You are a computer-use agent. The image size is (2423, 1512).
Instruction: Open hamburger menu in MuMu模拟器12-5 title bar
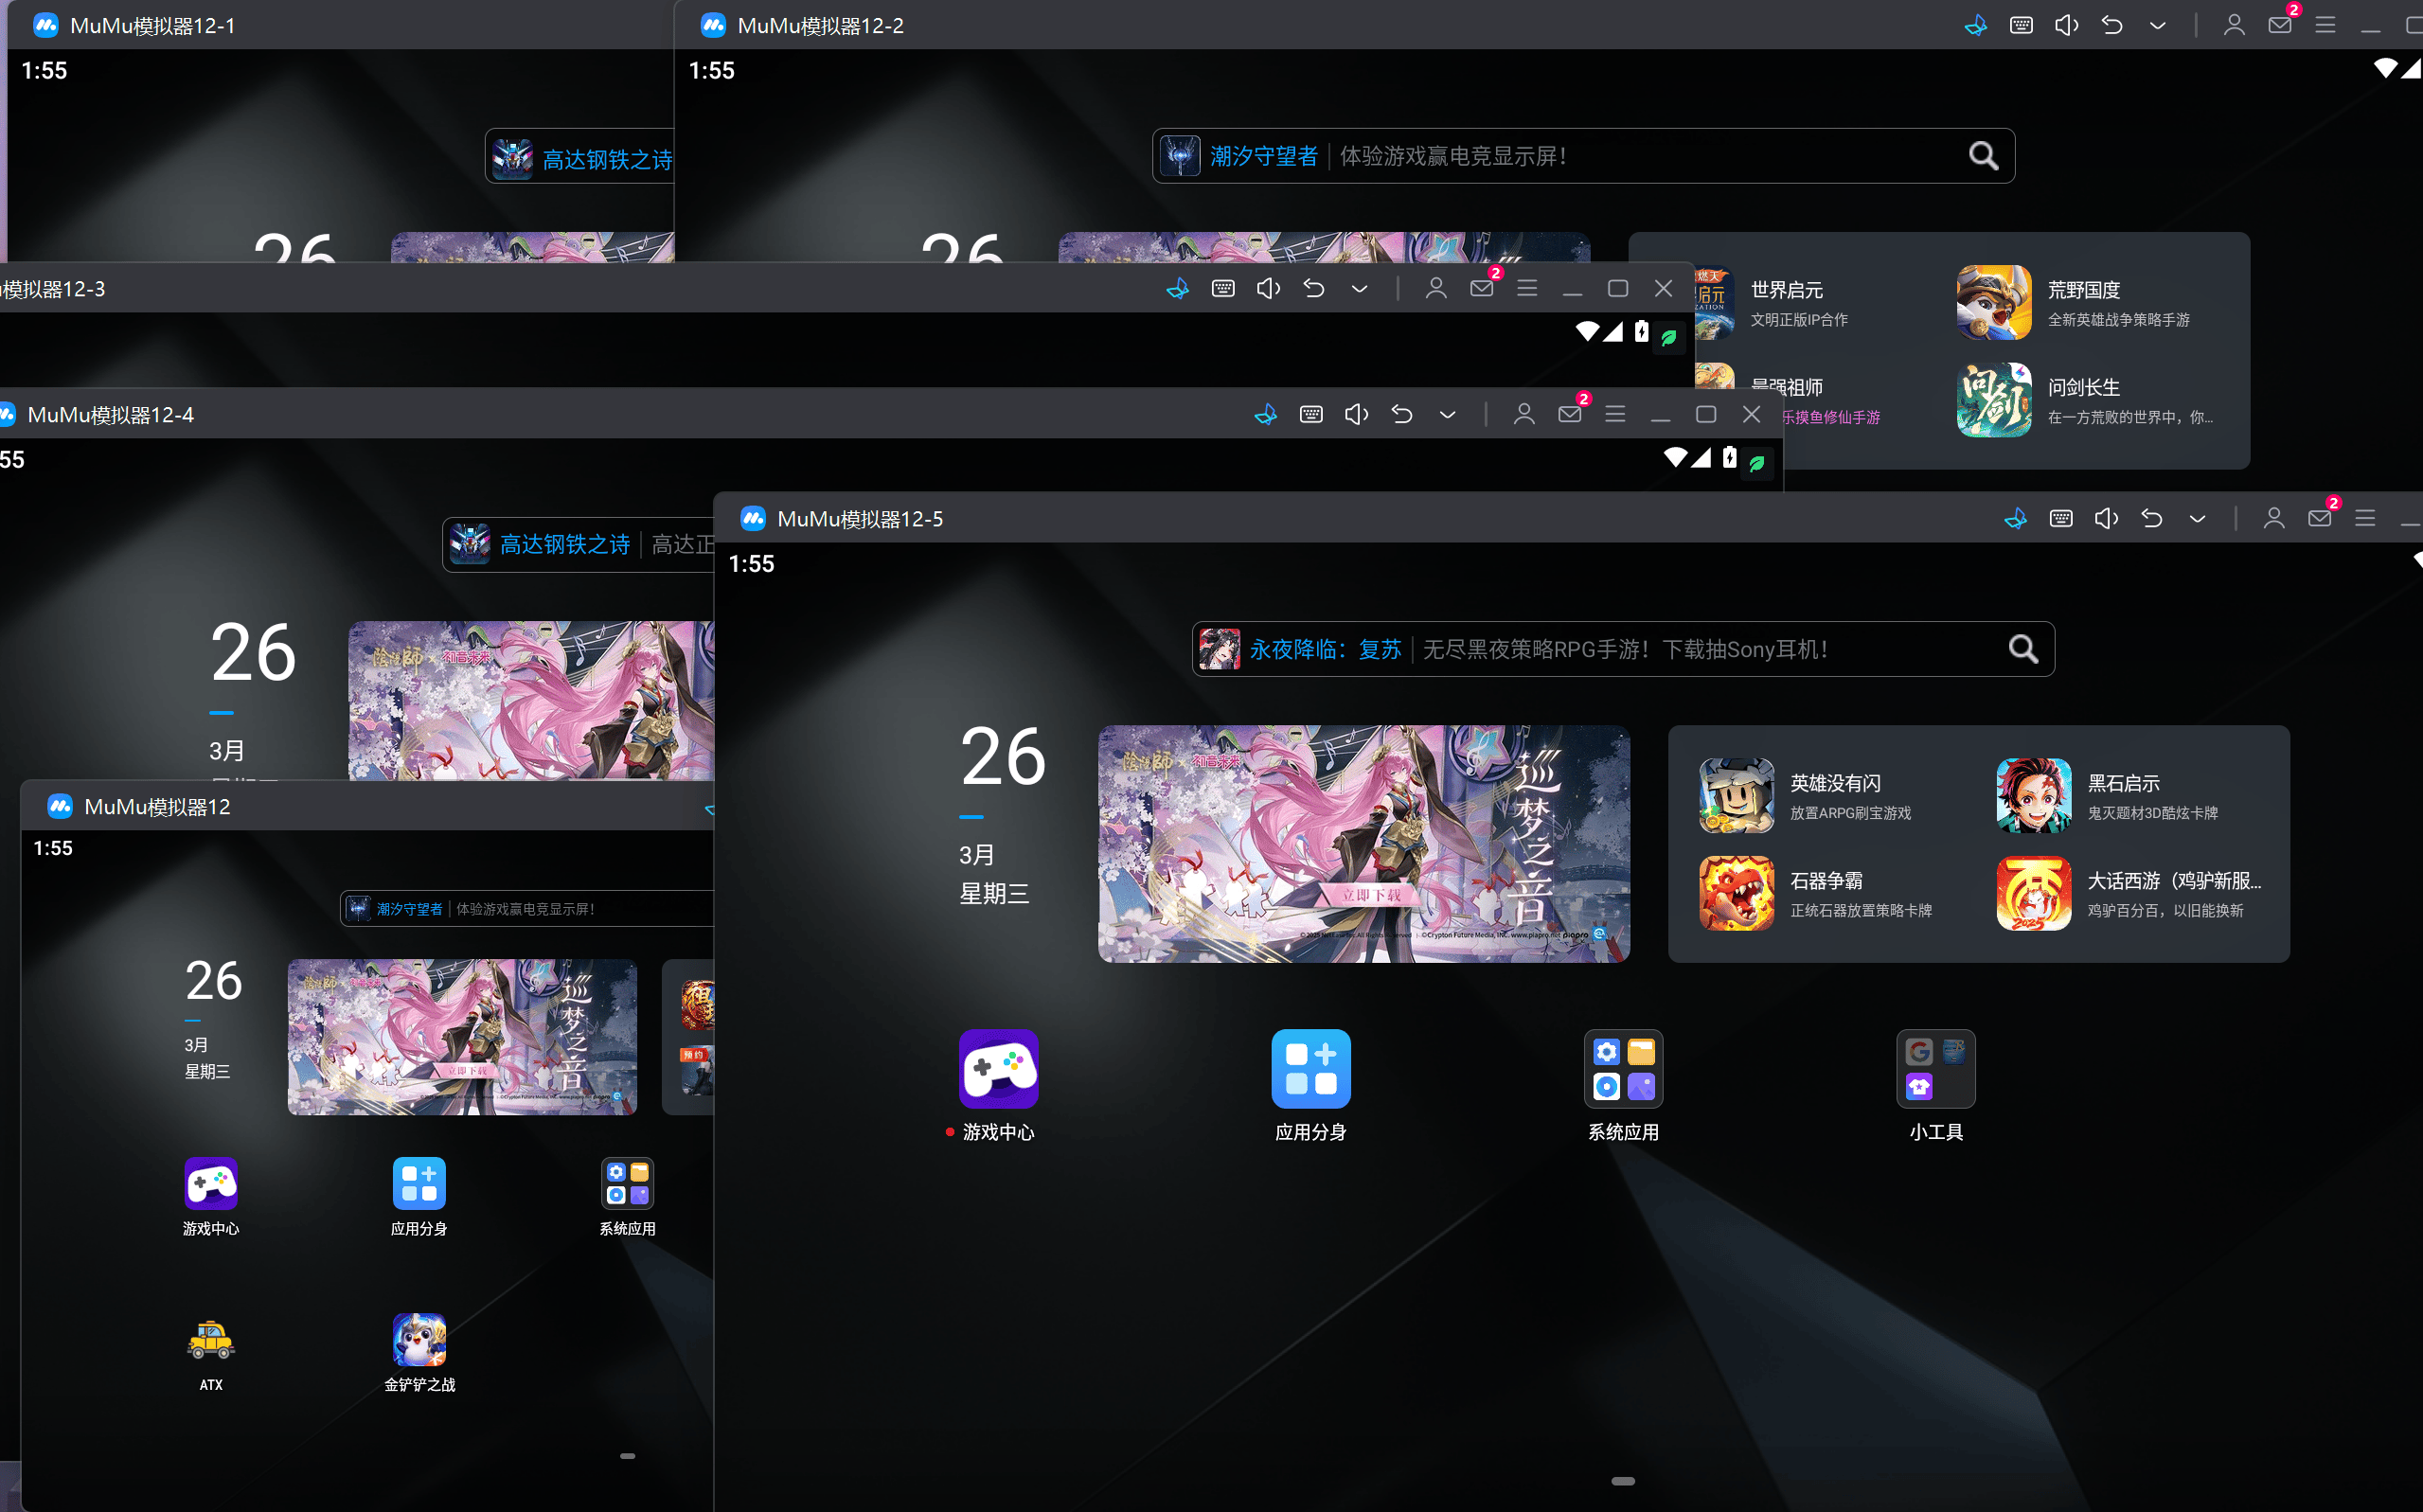click(x=2364, y=518)
